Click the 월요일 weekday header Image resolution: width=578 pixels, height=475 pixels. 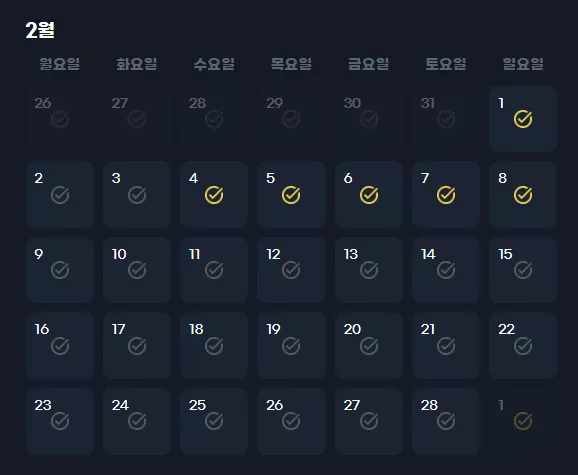[x=59, y=64]
